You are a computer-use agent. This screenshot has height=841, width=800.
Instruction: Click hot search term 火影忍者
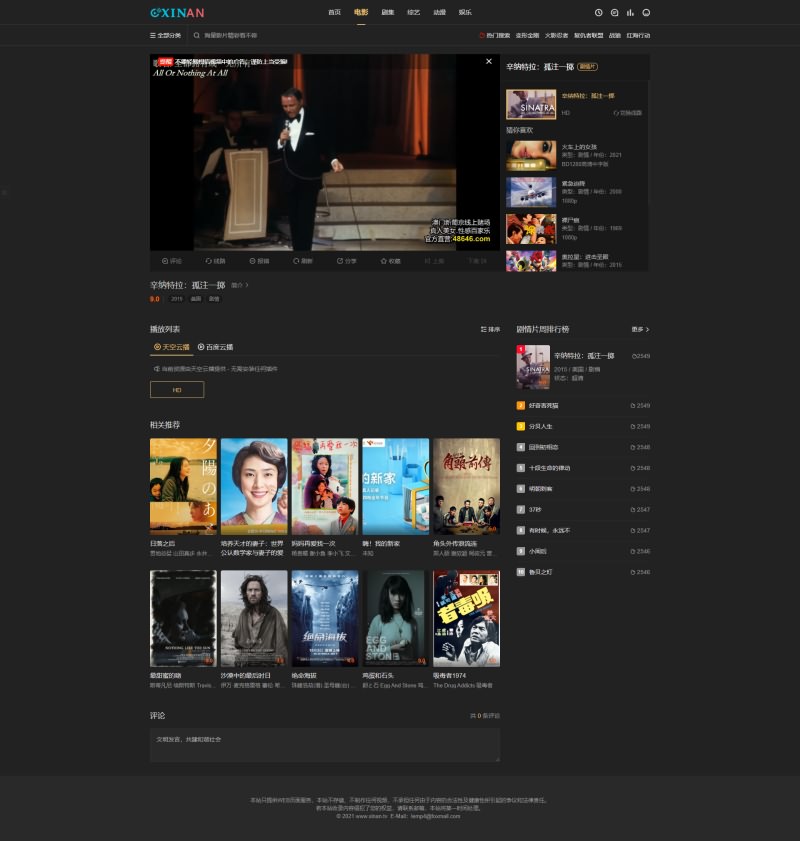click(x=556, y=35)
